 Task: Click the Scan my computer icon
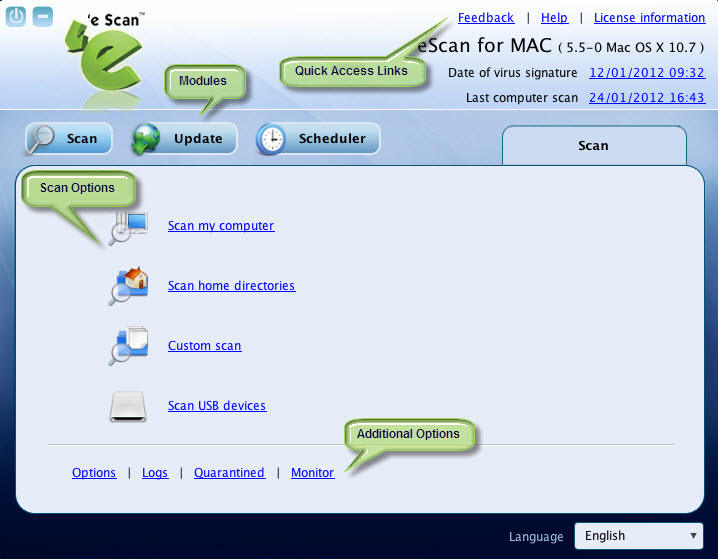point(128,228)
